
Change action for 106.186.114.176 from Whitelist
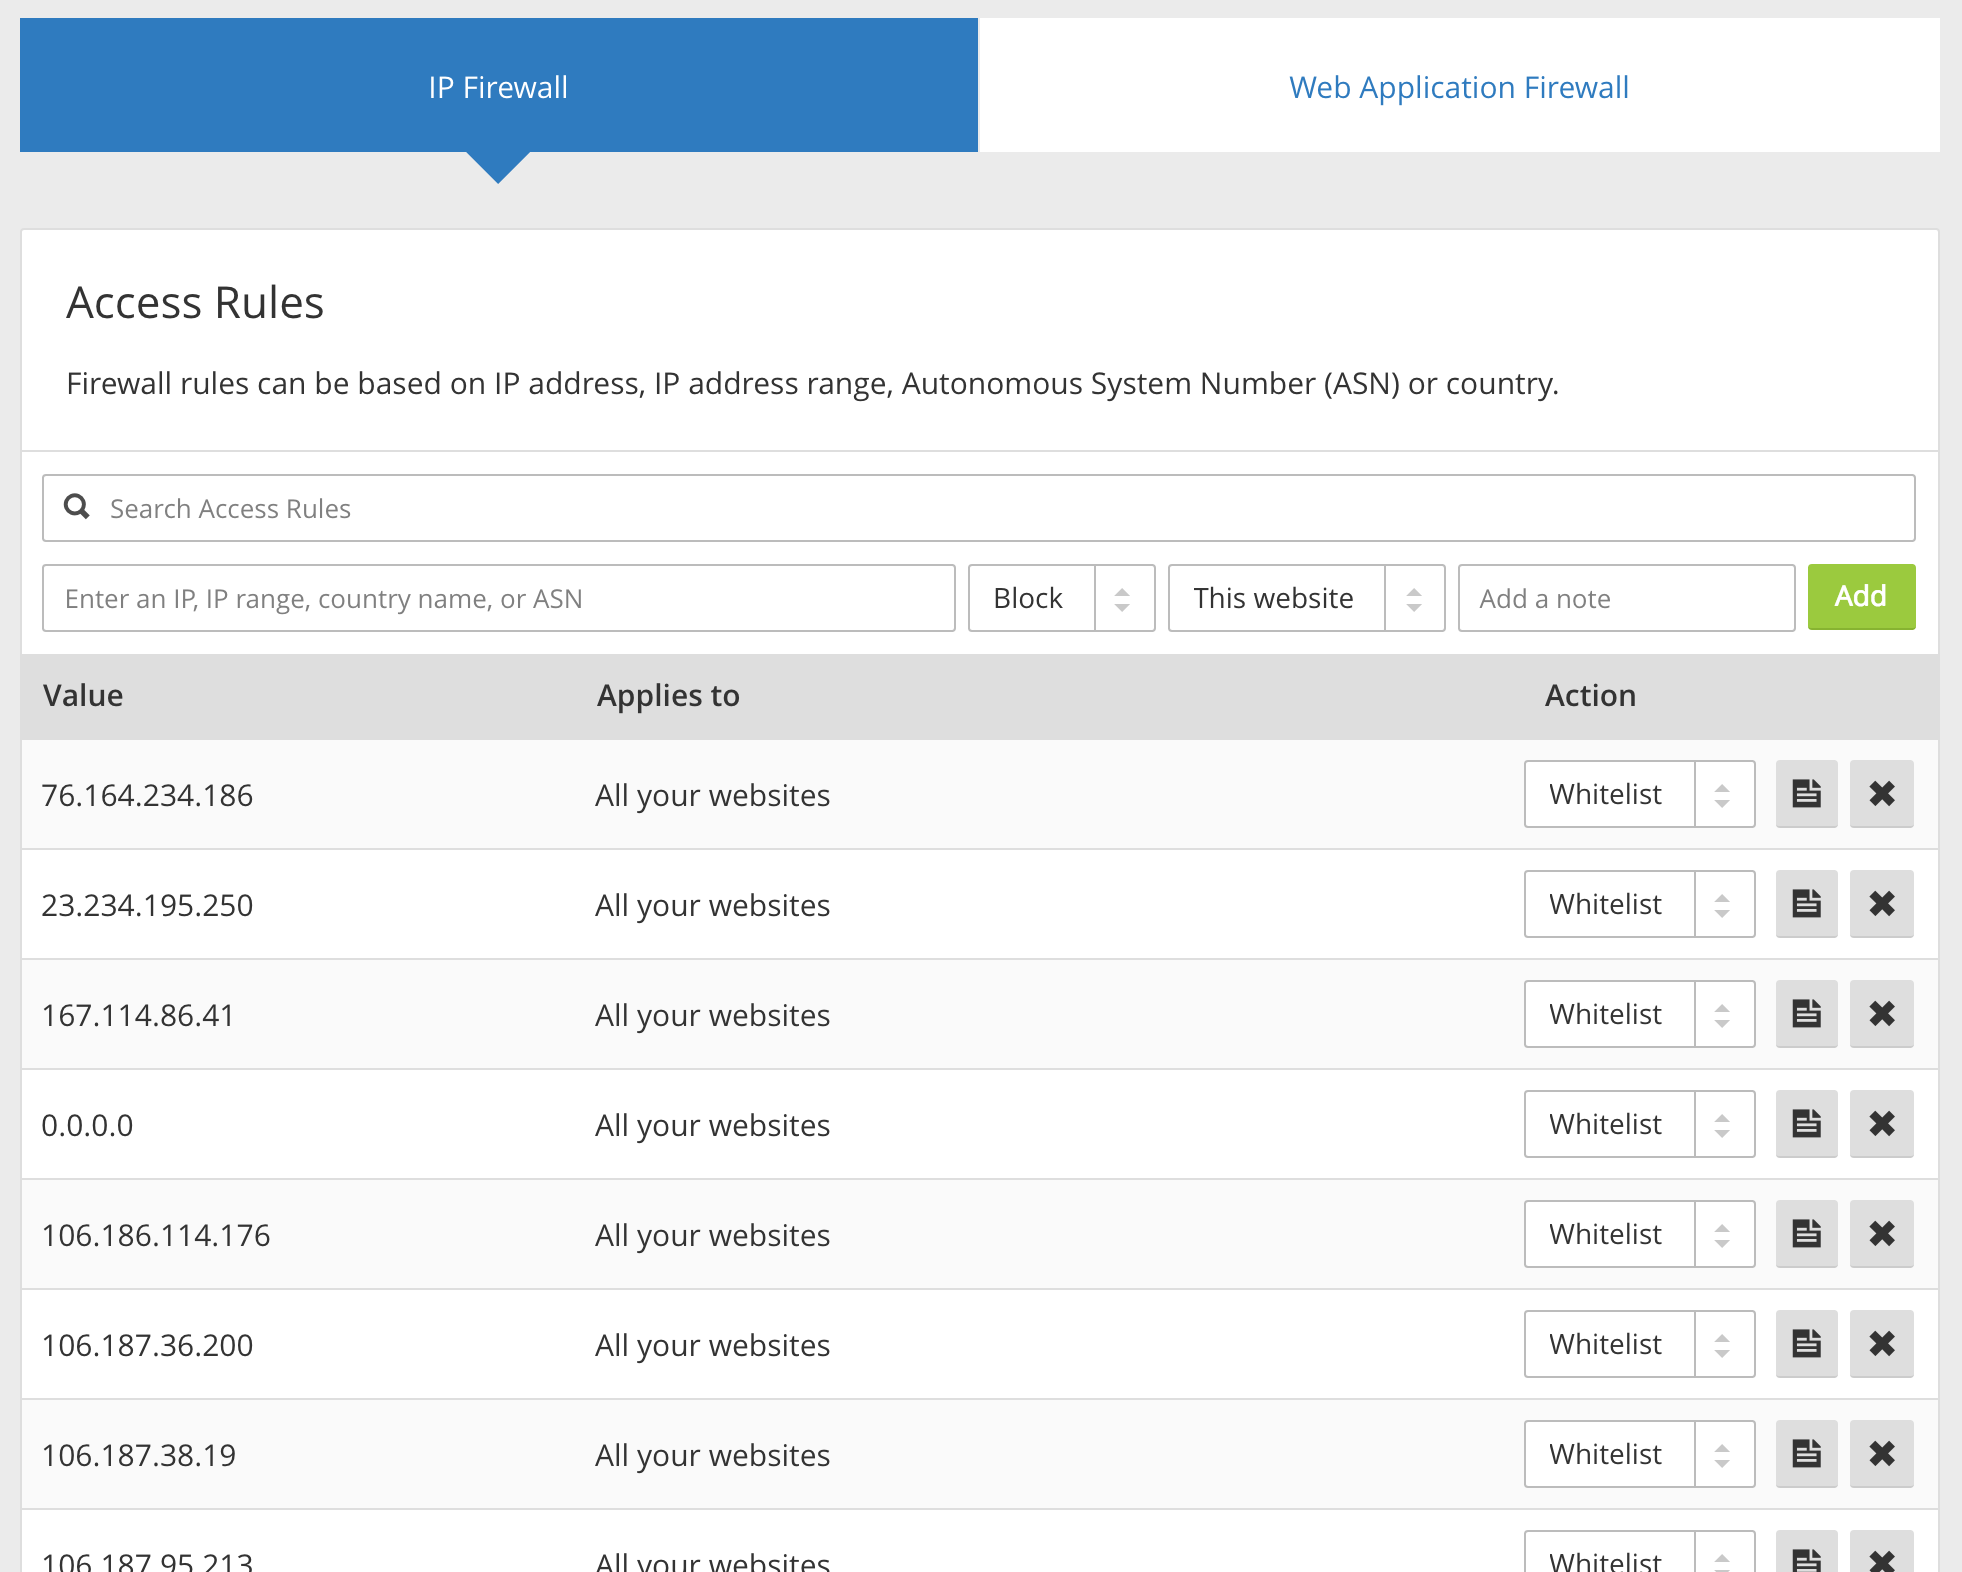(x=1639, y=1234)
